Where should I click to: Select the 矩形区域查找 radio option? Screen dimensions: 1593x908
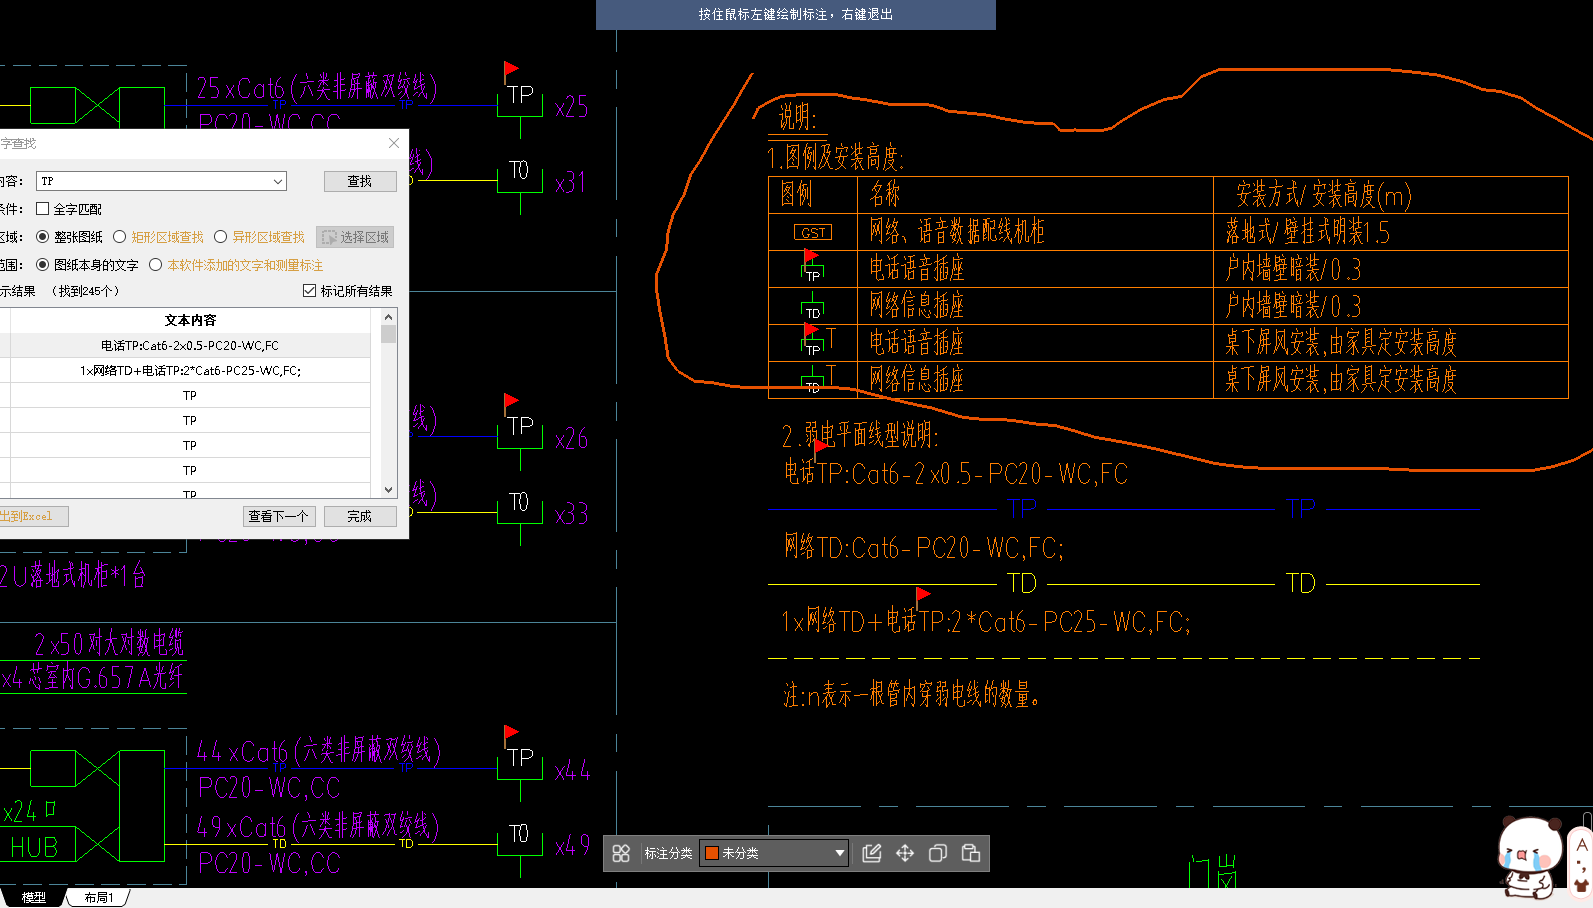pos(119,237)
